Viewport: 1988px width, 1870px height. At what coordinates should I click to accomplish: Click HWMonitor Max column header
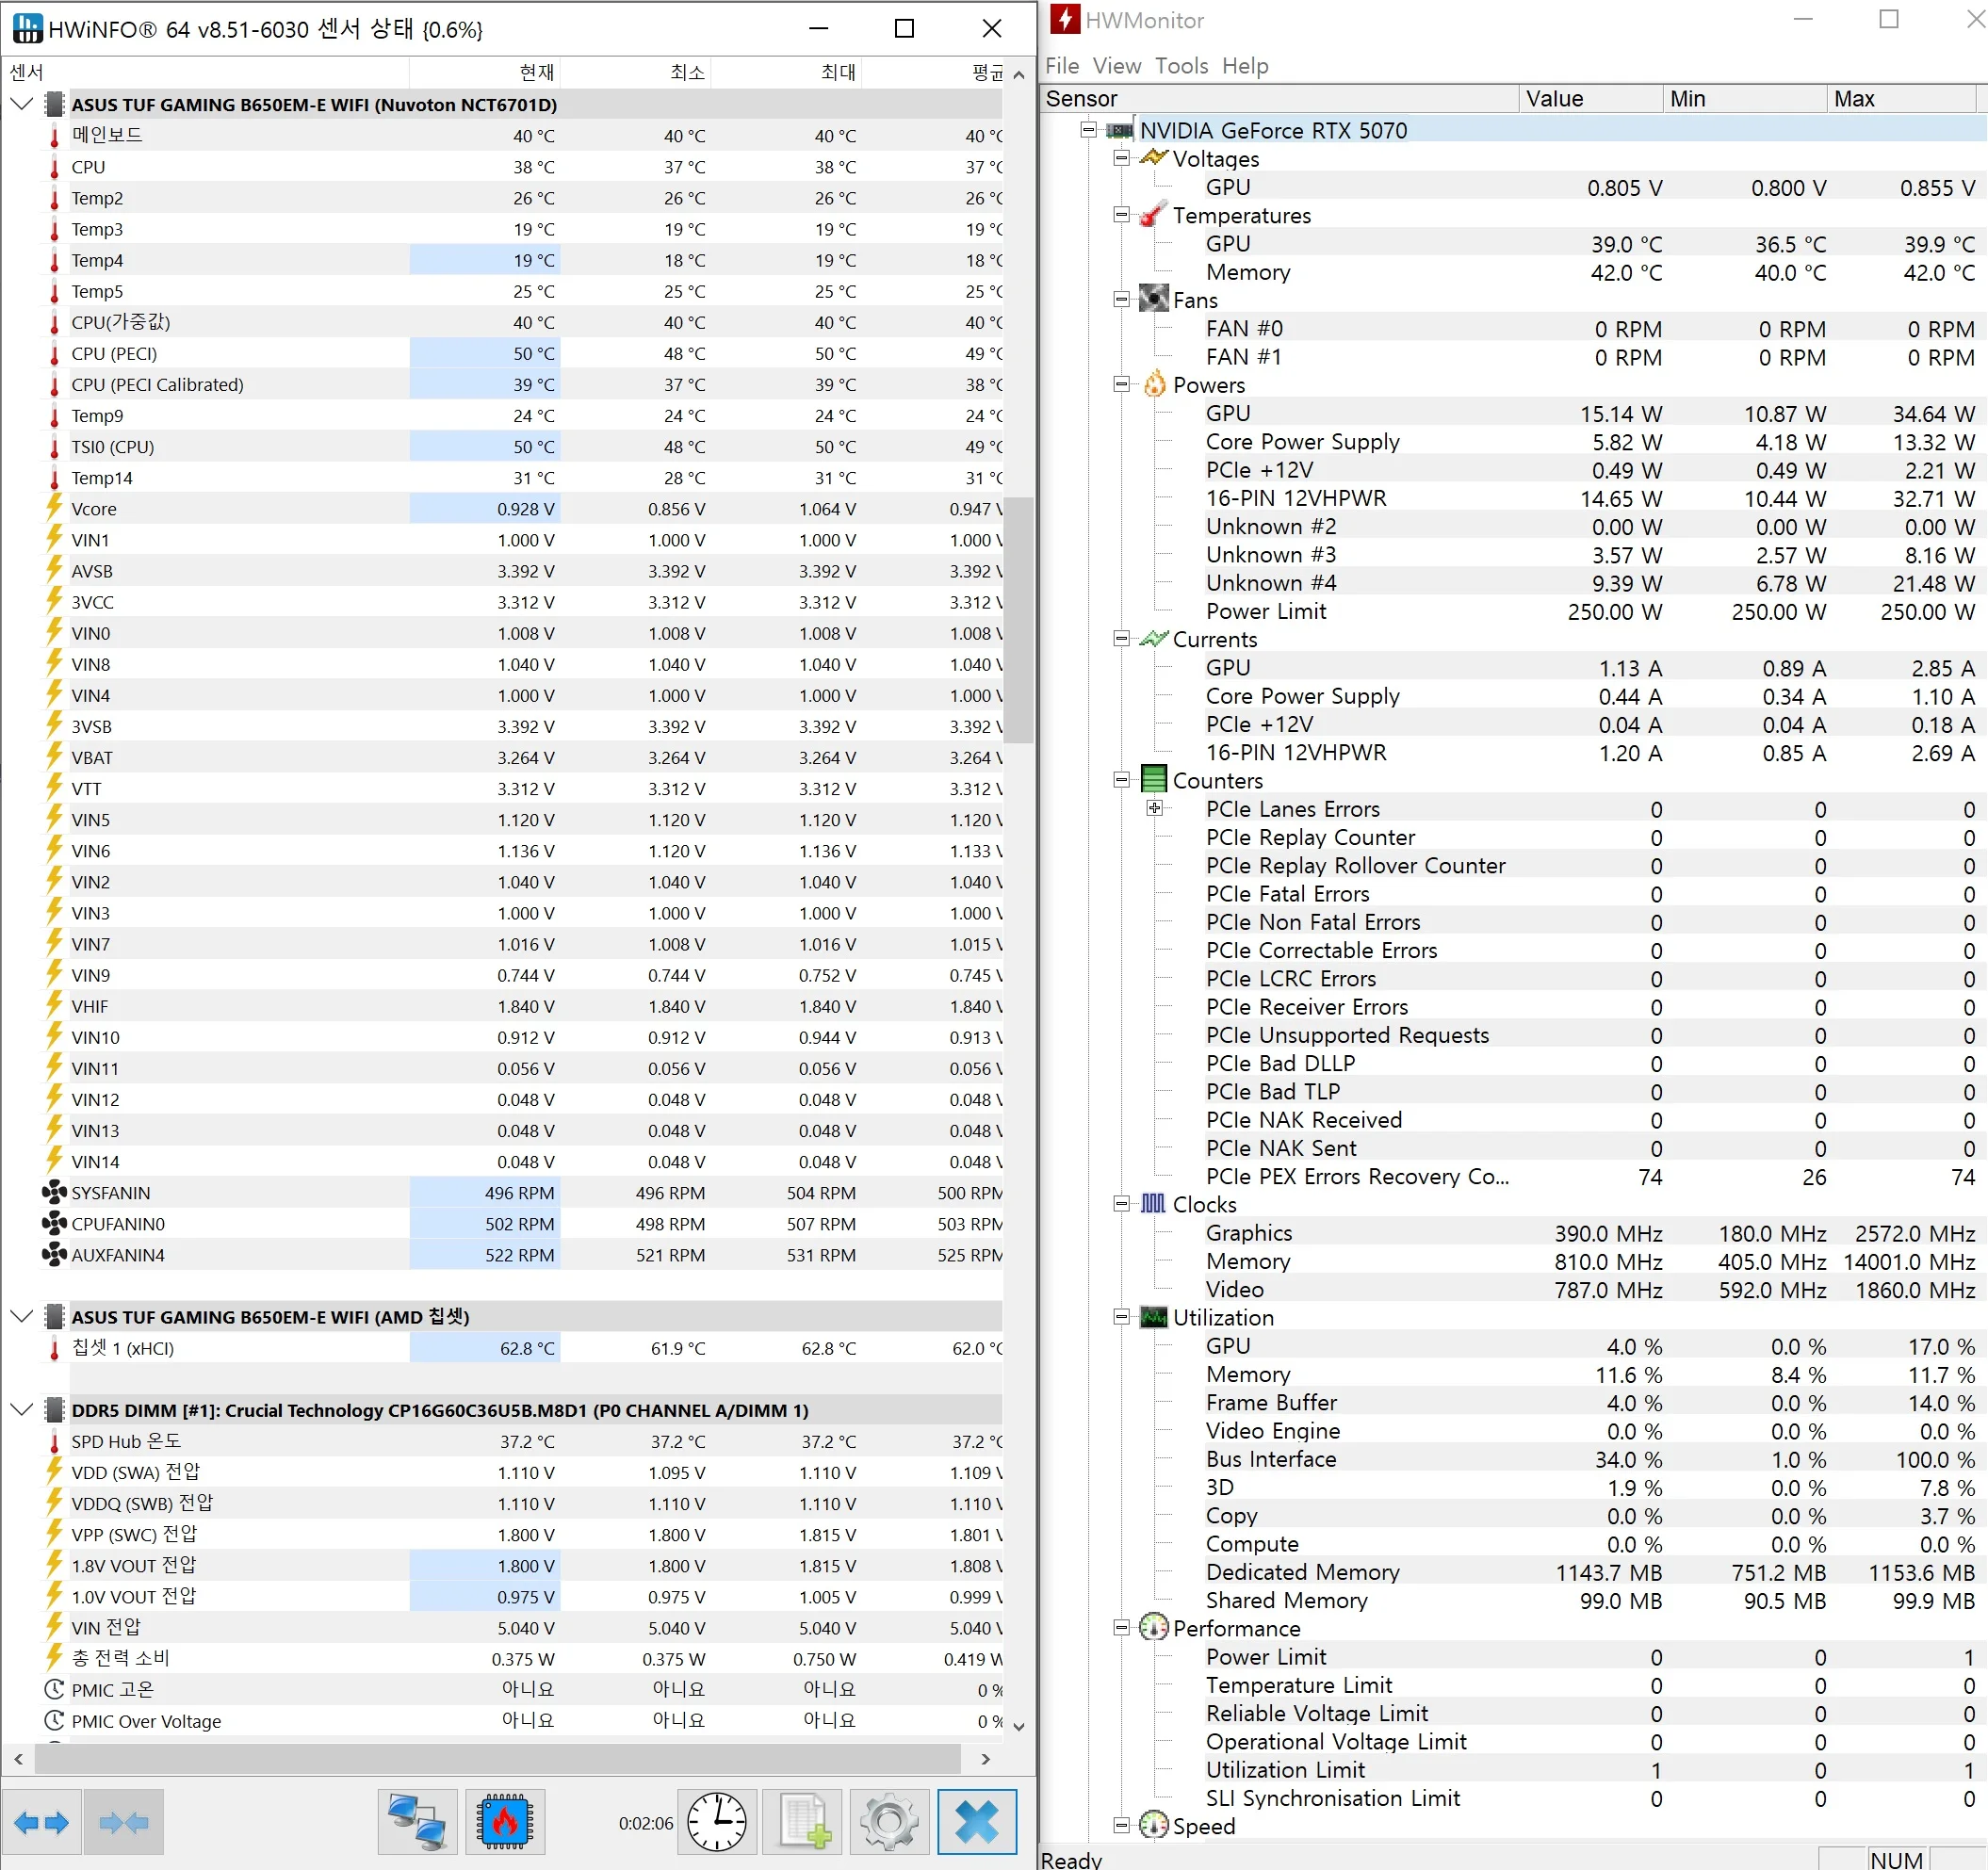(x=1902, y=98)
